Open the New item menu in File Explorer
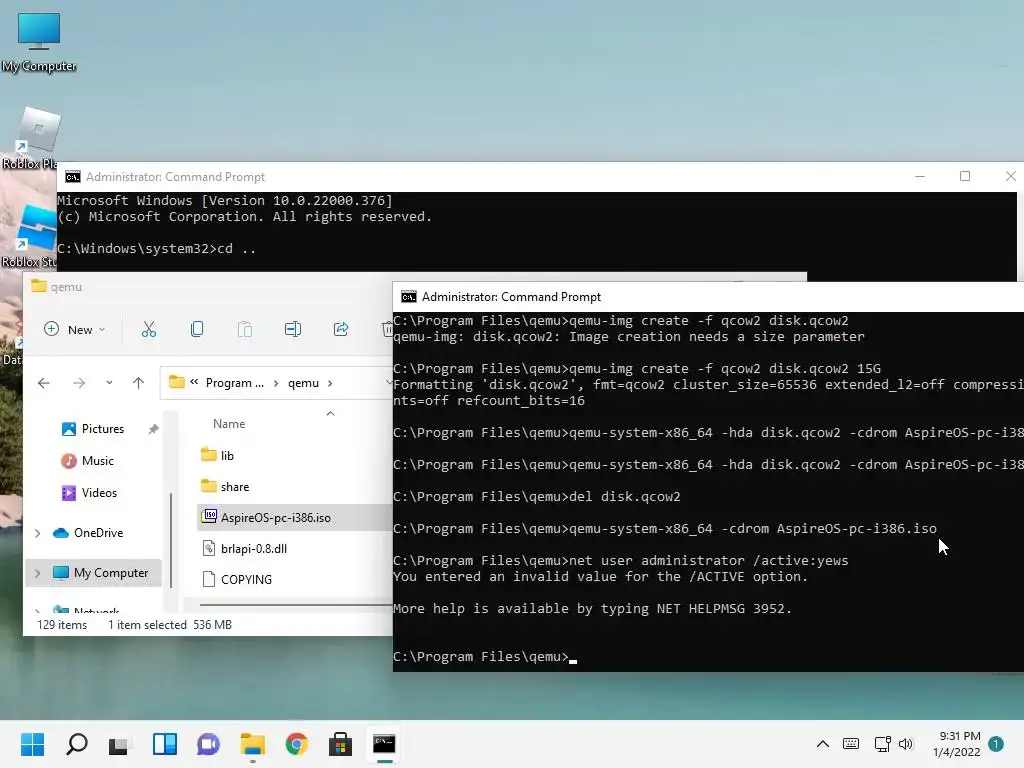The image size is (1024, 768). (x=74, y=330)
